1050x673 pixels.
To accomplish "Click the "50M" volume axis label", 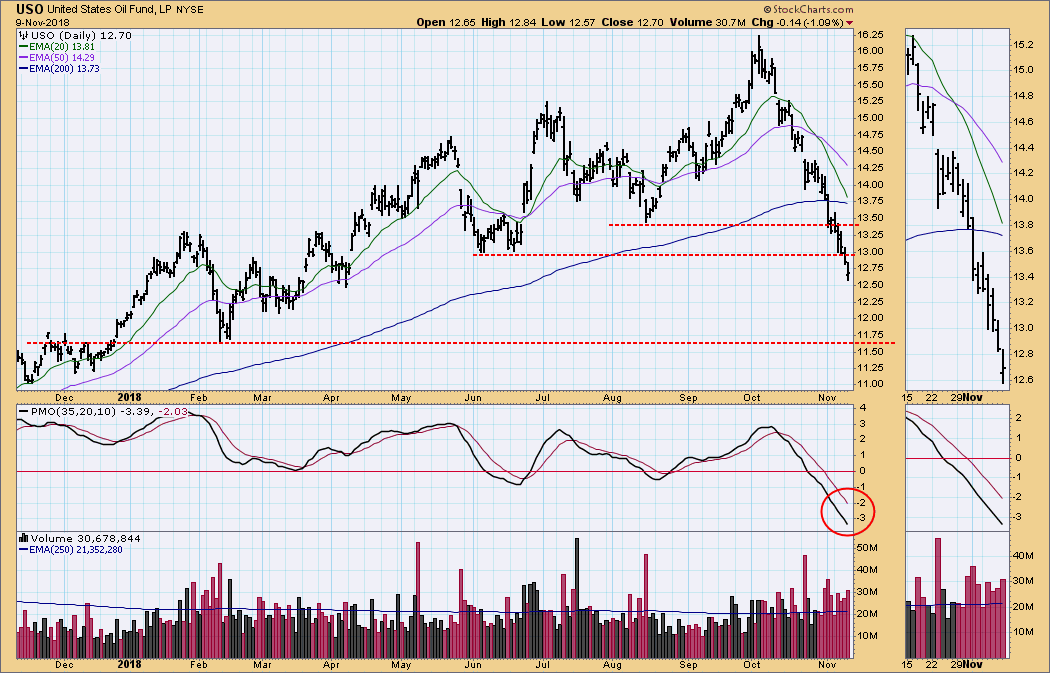I will point(868,548).
